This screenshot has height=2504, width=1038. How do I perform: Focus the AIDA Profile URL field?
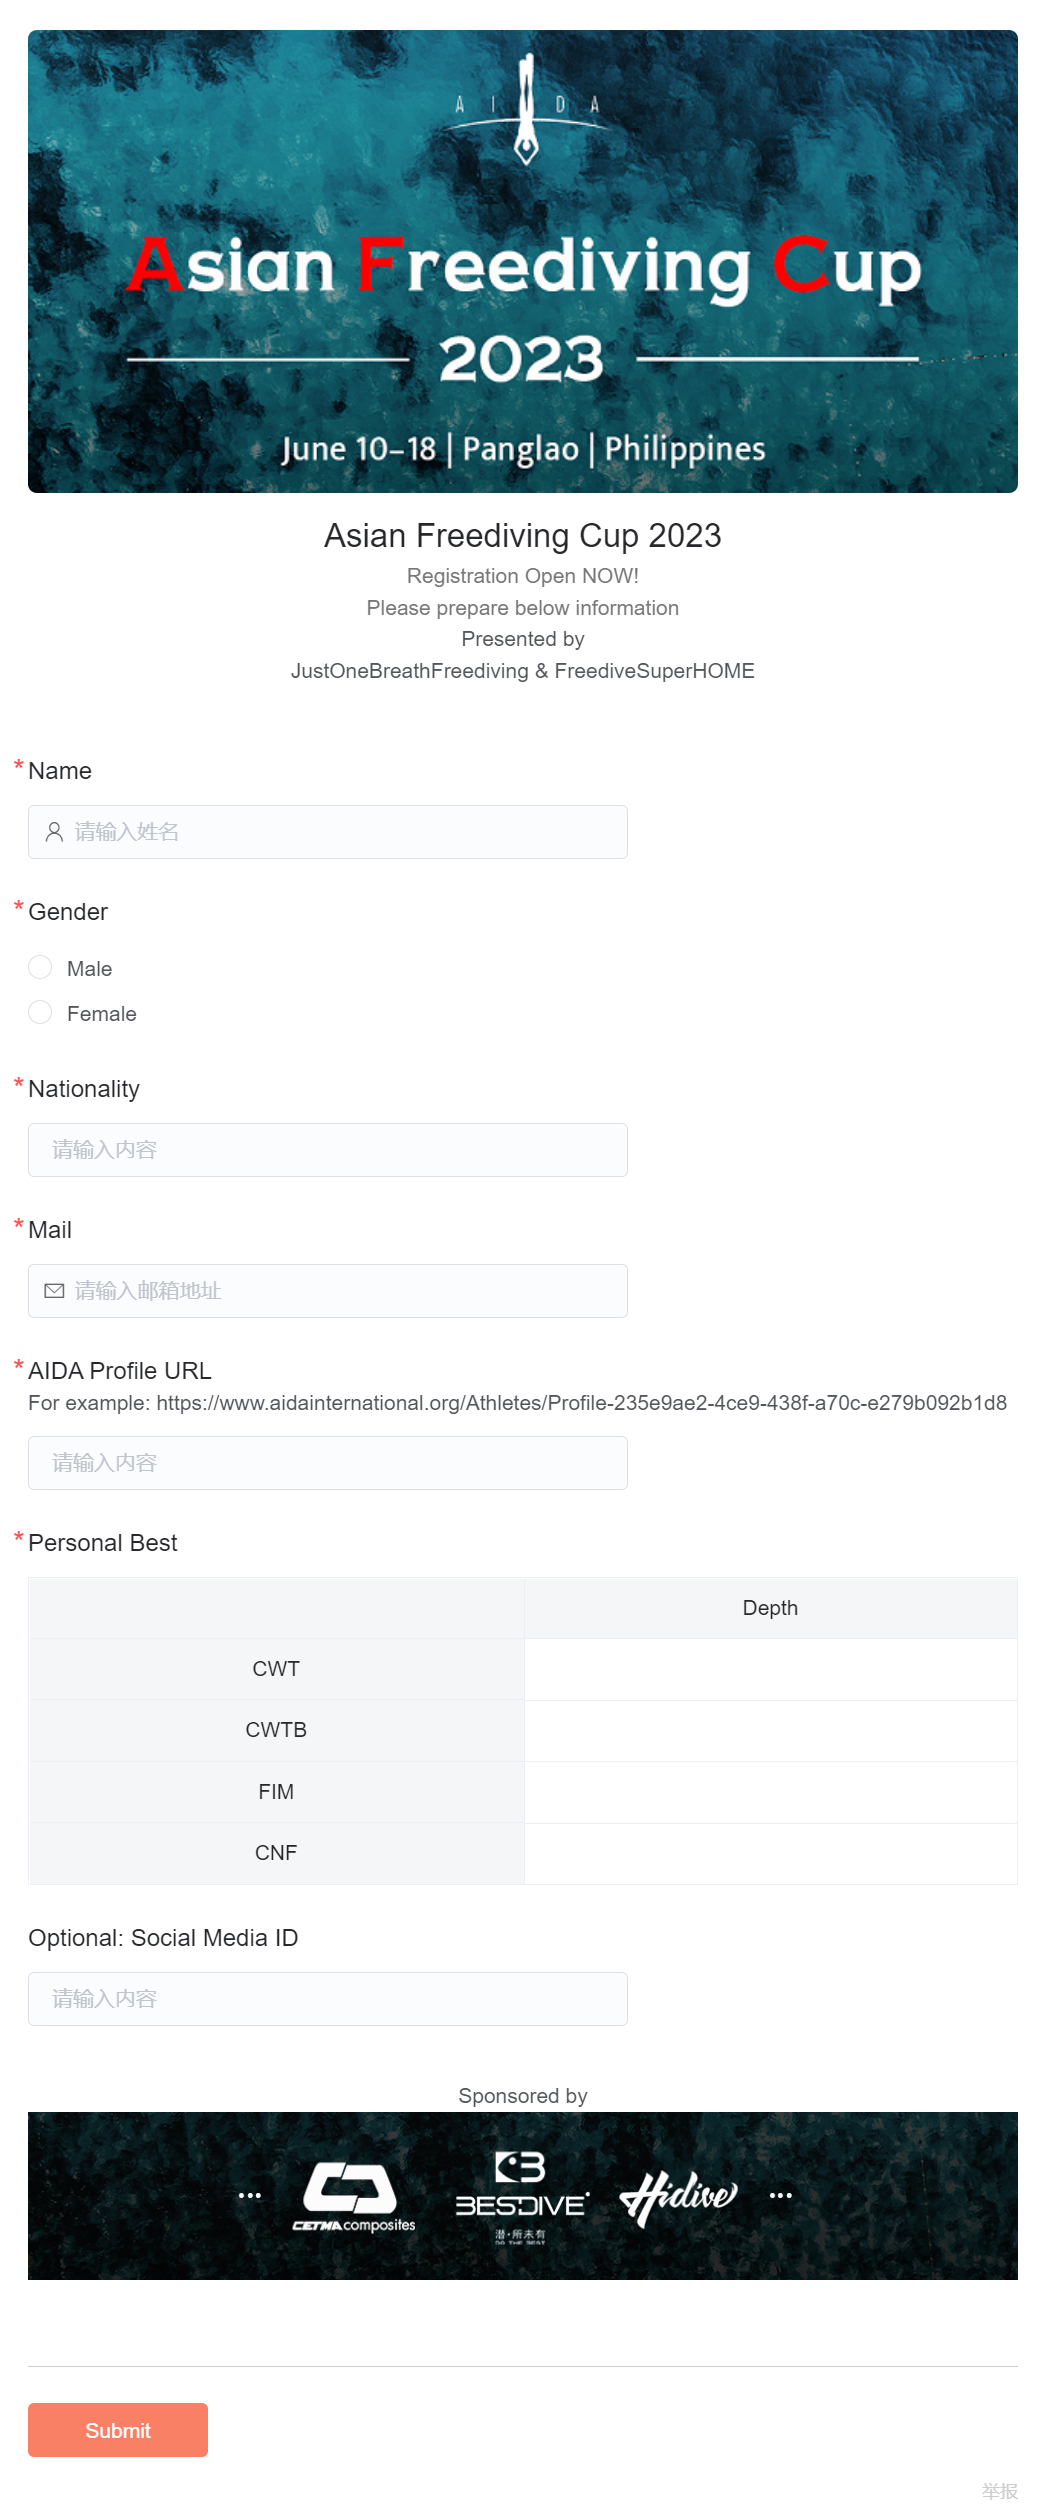click(328, 1463)
